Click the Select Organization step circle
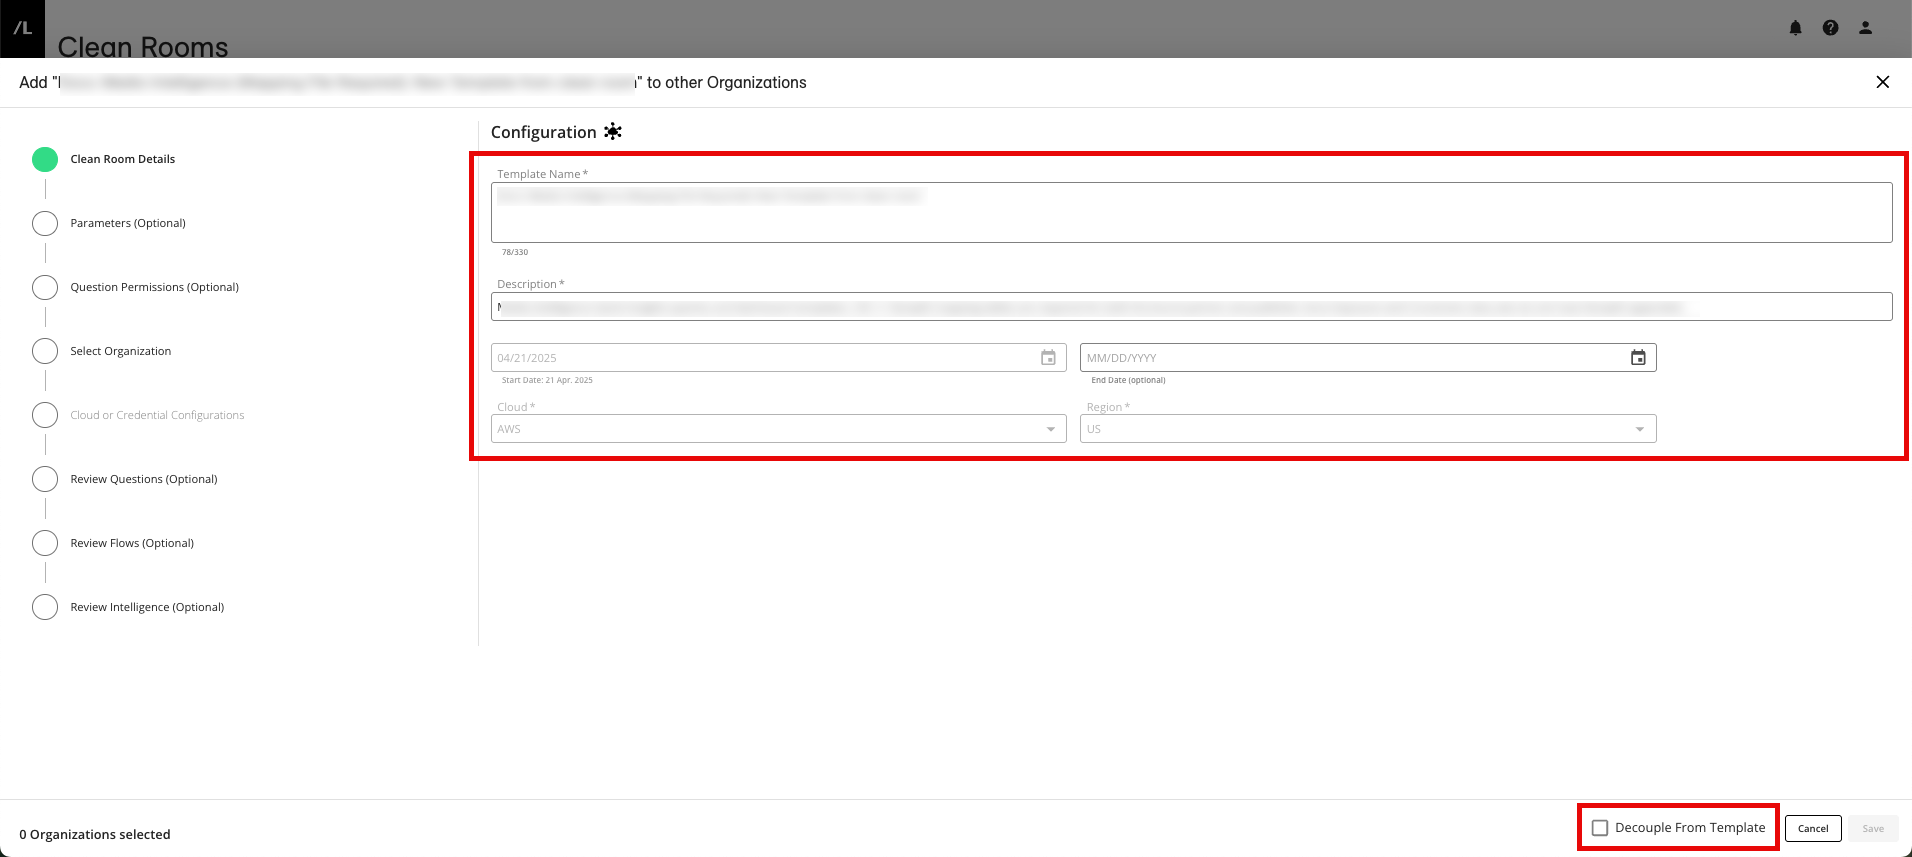Image resolution: width=1912 pixels, height=857 pixels. [x=45, y=351]
